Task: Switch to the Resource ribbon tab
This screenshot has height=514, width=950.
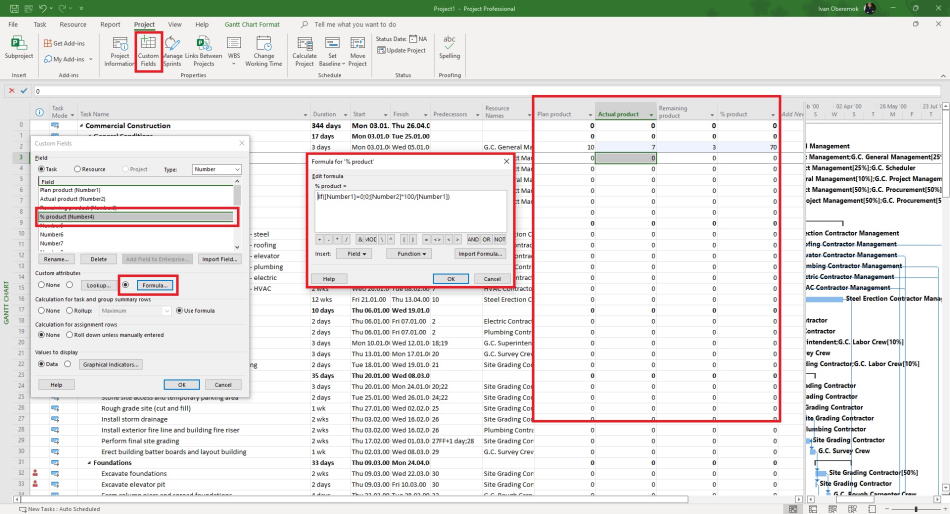Action: coord(73,24)
